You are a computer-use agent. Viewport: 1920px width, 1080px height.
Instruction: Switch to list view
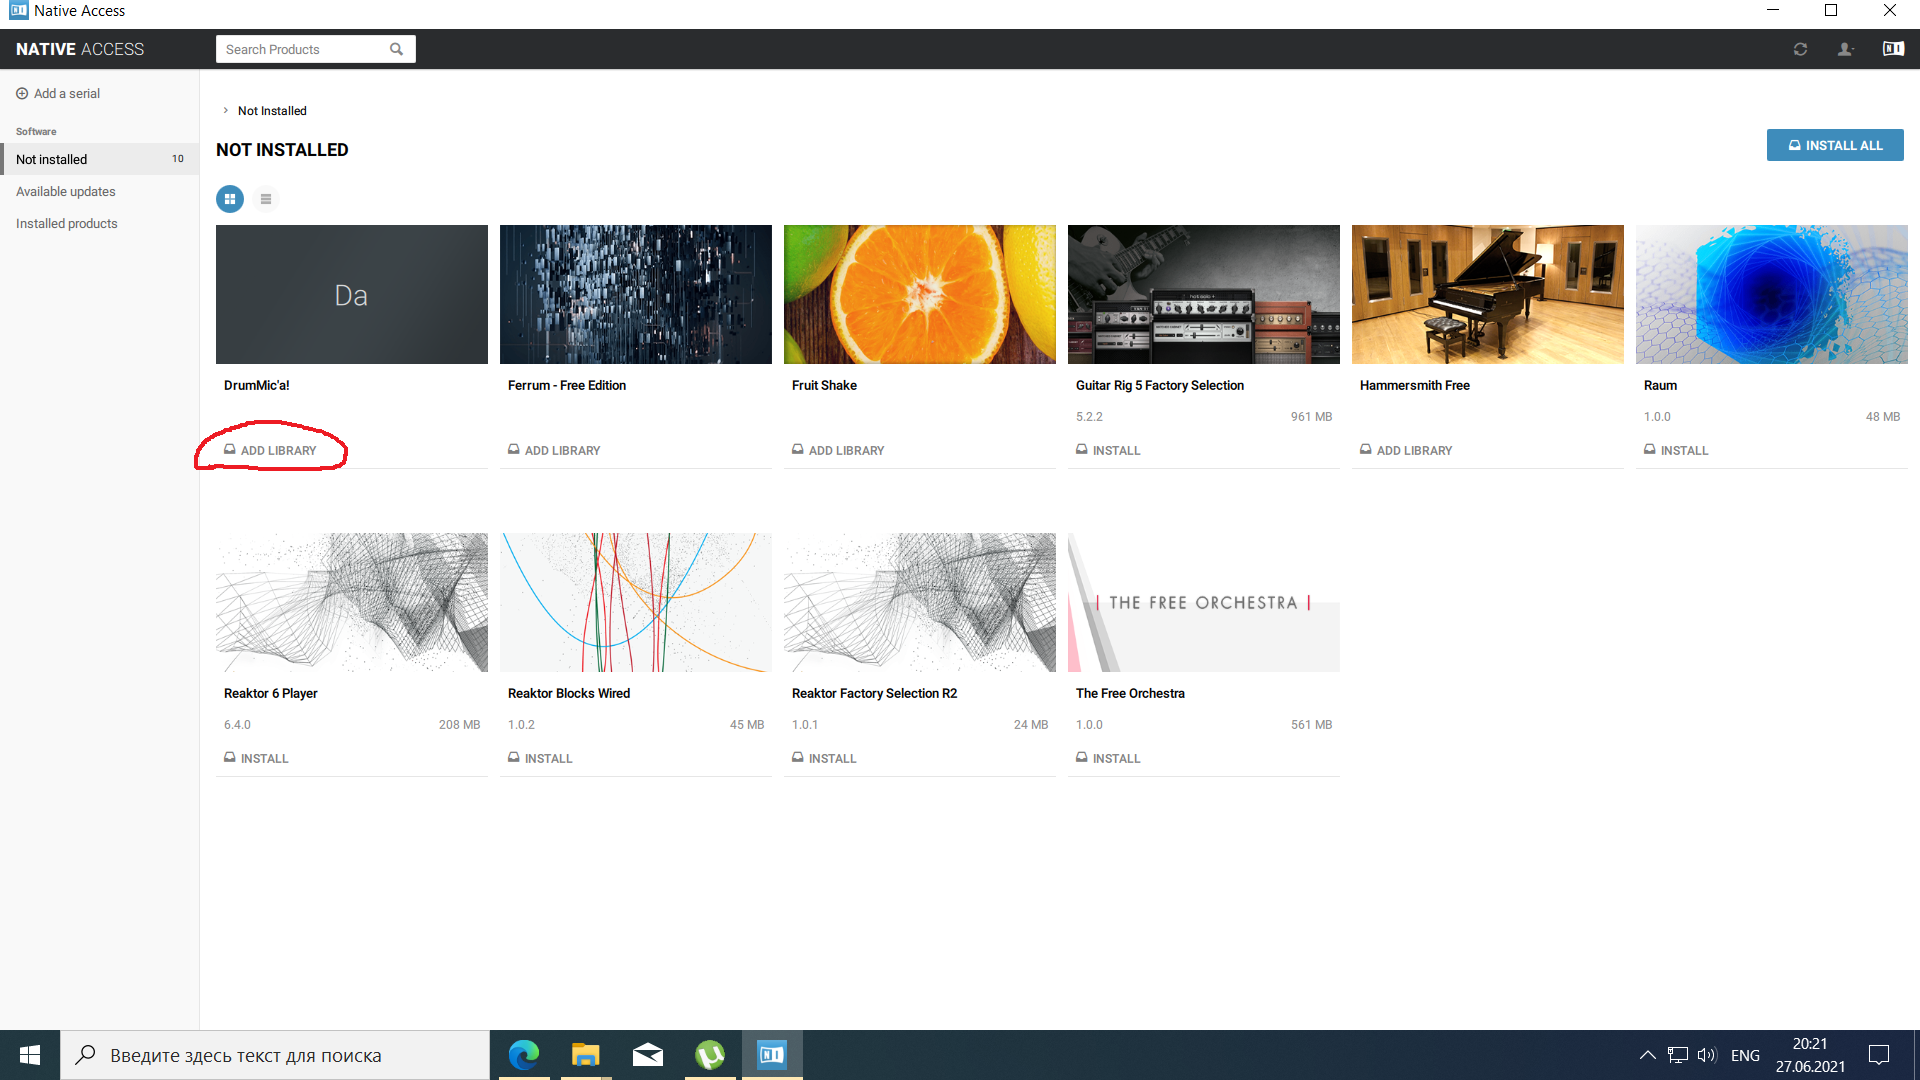coord(266,199)
